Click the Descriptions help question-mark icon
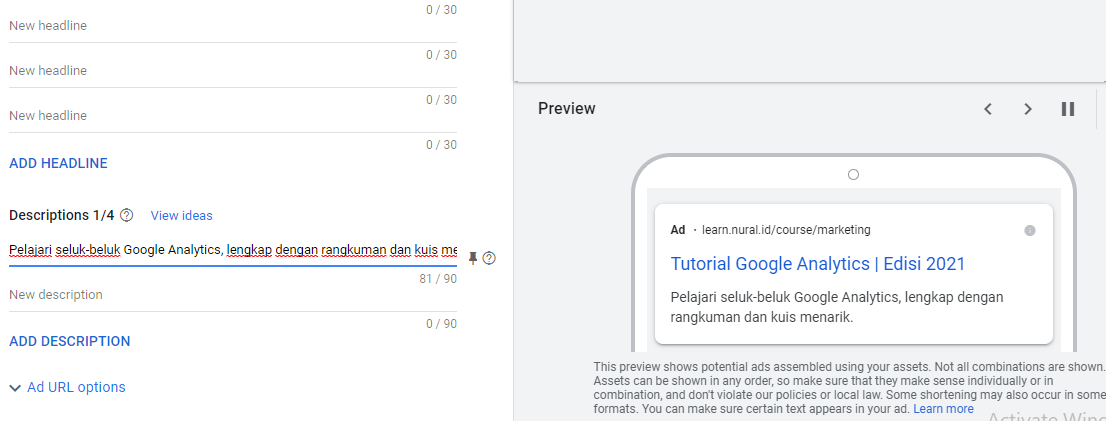Image resolution: width=1106 pixels, height=421 pixels. click(x=127, y=215)
